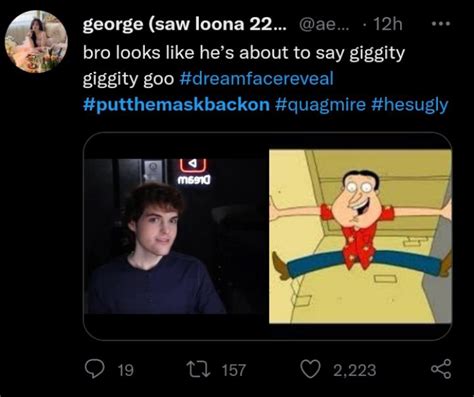This screenshot has height=397, width=474.
Task: Click the reply speech bubble icon
Action: 95,369
